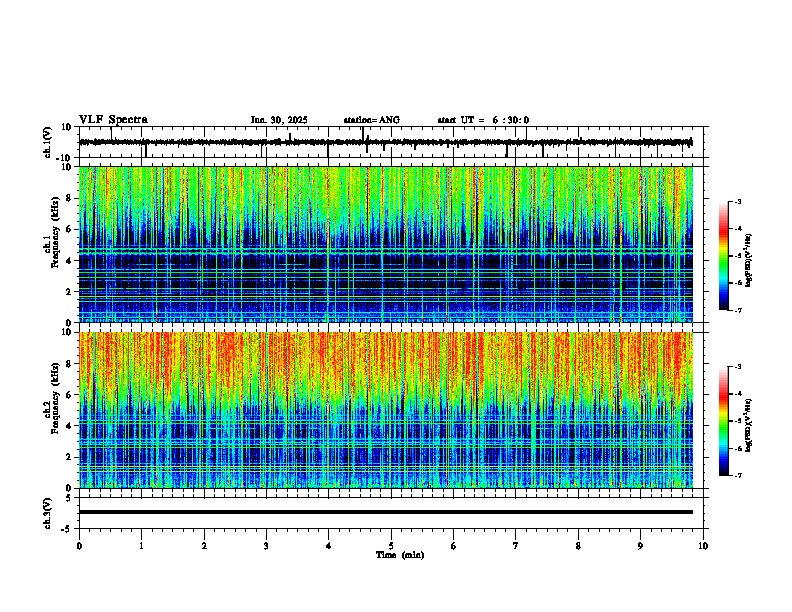This screenshot has height=612, width=792.
Task: Click the "-5" tick on ch.3(V) axis
Action: (x=67, y=529)
